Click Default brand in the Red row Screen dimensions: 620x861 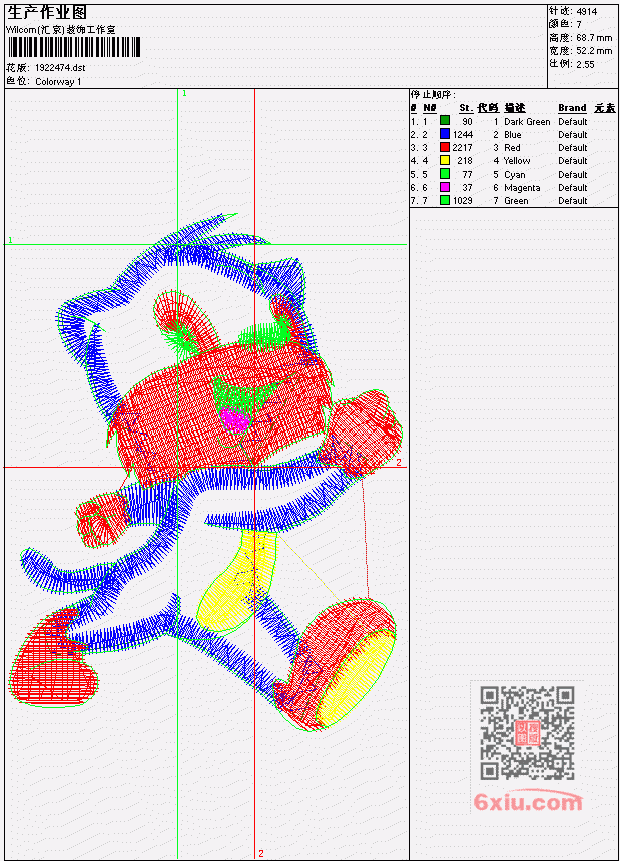tap(573, 148)
